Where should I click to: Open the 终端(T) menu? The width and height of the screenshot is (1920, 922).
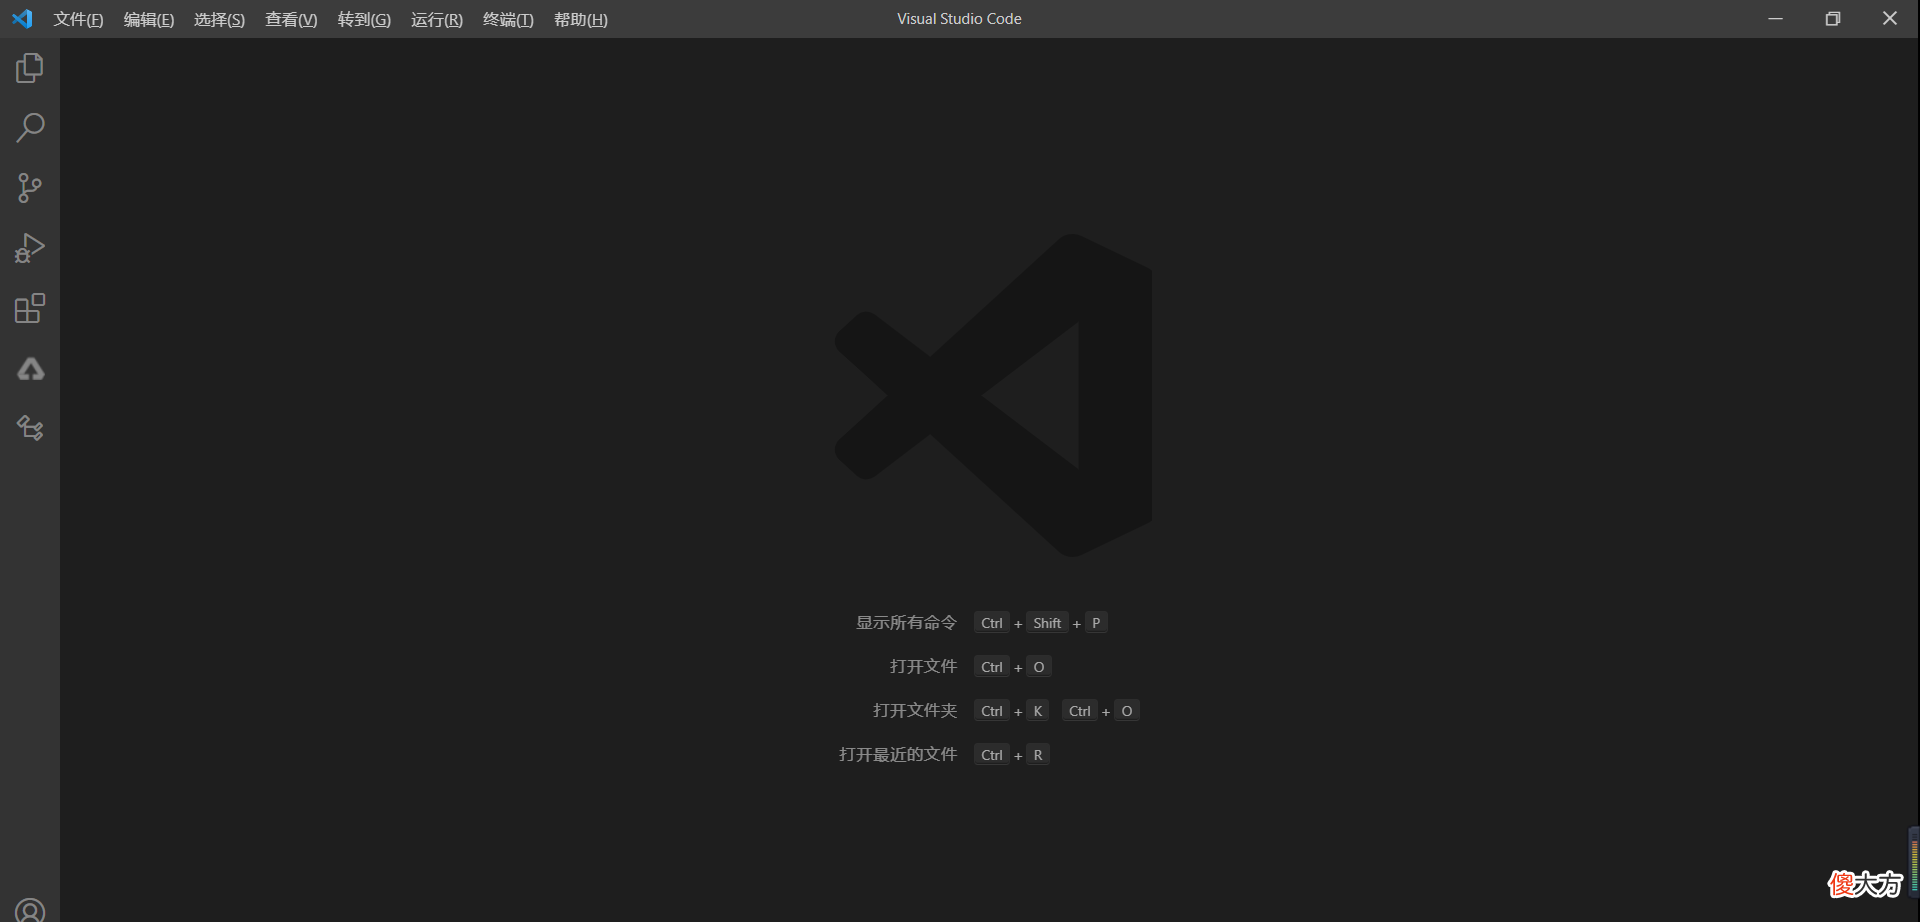tap(508, 20)
